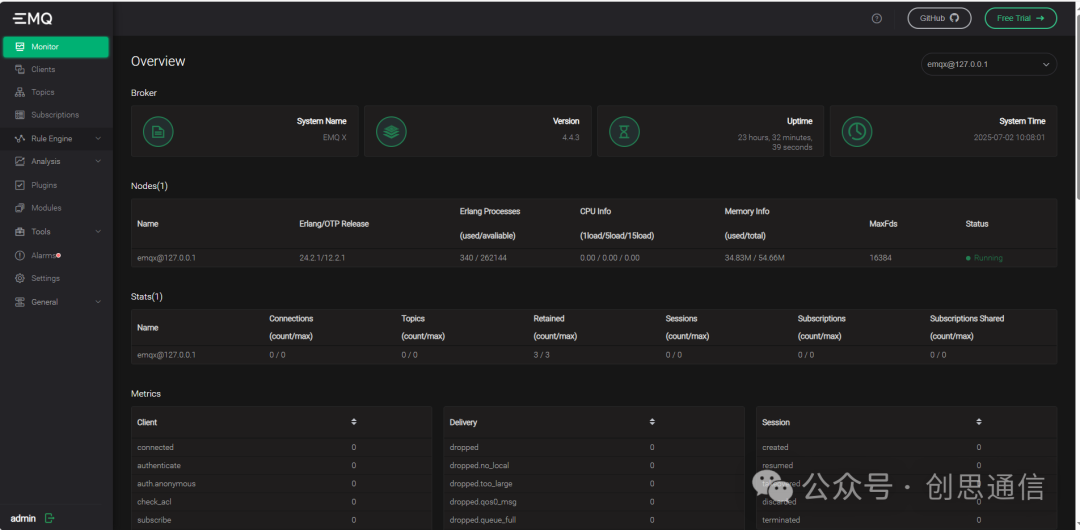This screenshot has width=1080, height=530.
Task: Open the Settings gear icon
Action: point(20,278)
